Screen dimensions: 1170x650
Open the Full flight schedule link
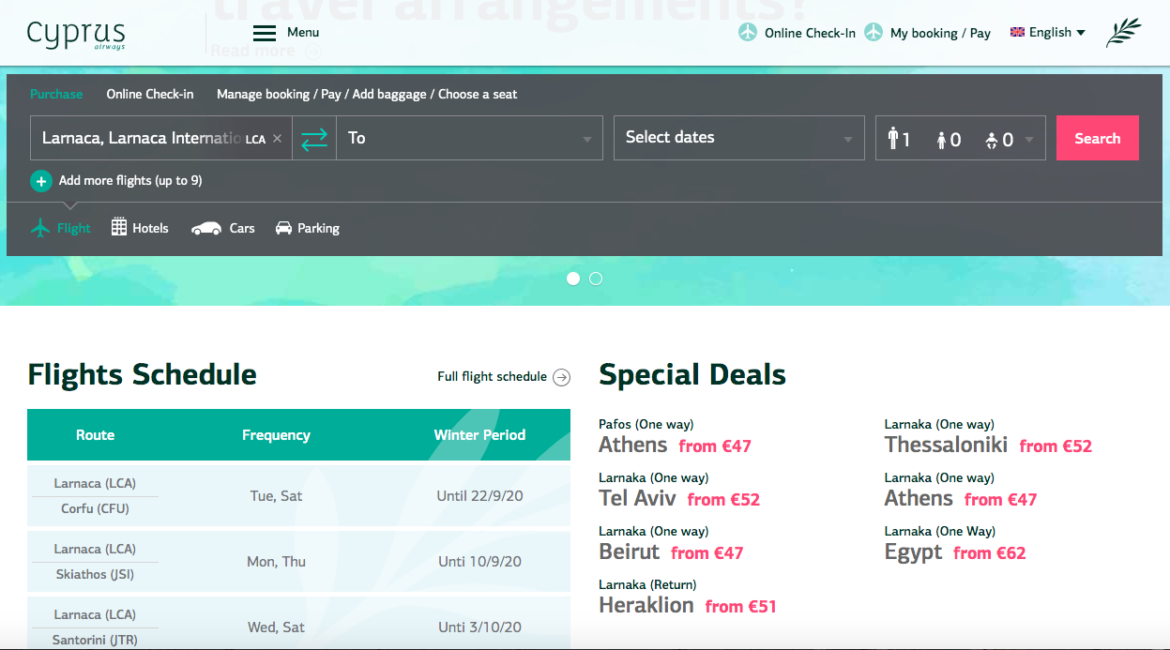point(492,377)
